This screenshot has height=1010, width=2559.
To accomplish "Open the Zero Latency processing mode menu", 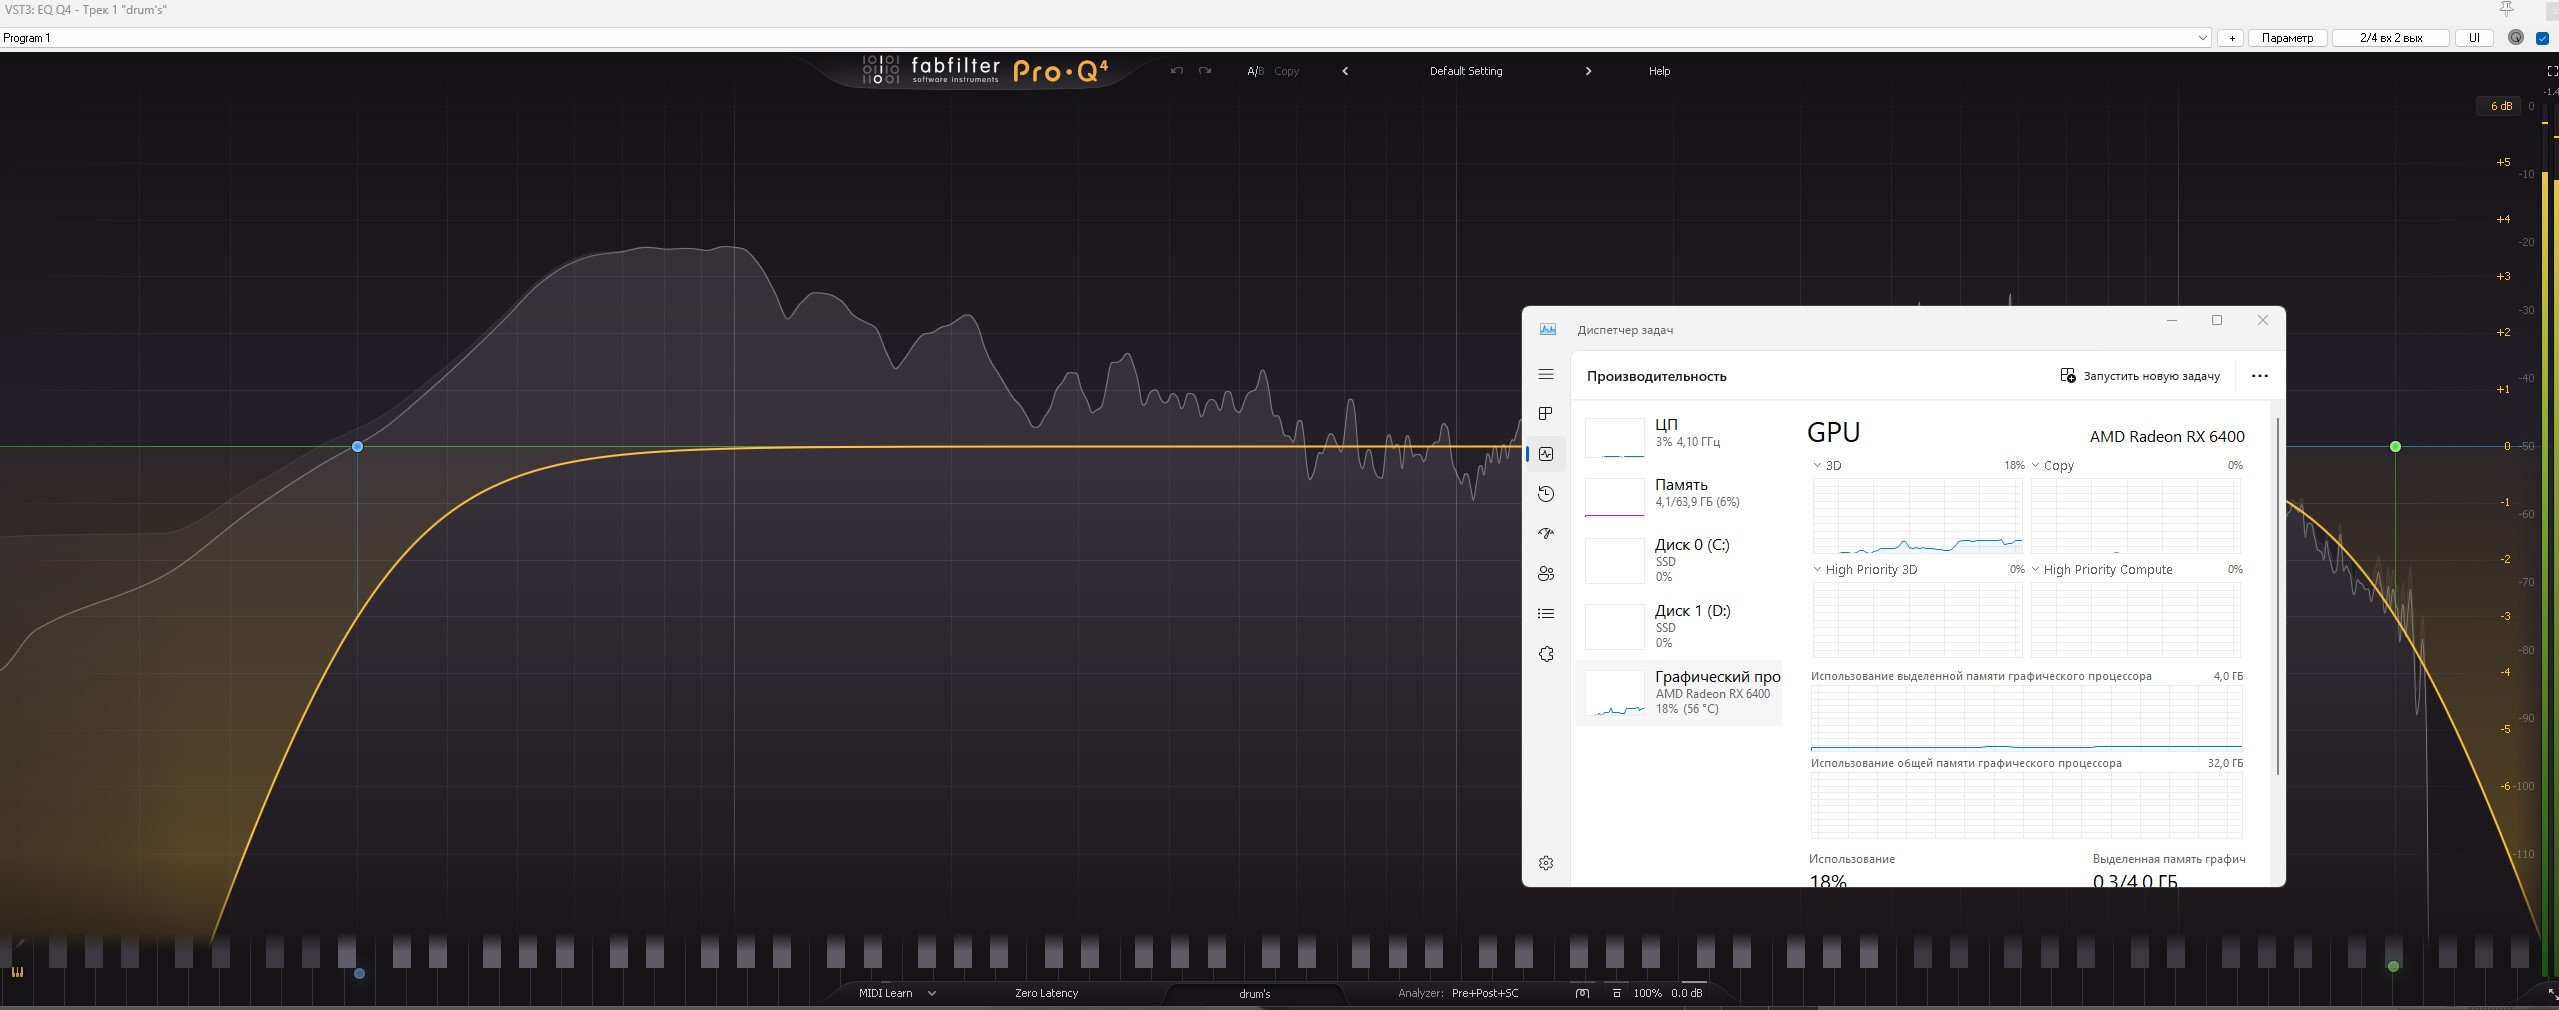I will click(1046, 993).
